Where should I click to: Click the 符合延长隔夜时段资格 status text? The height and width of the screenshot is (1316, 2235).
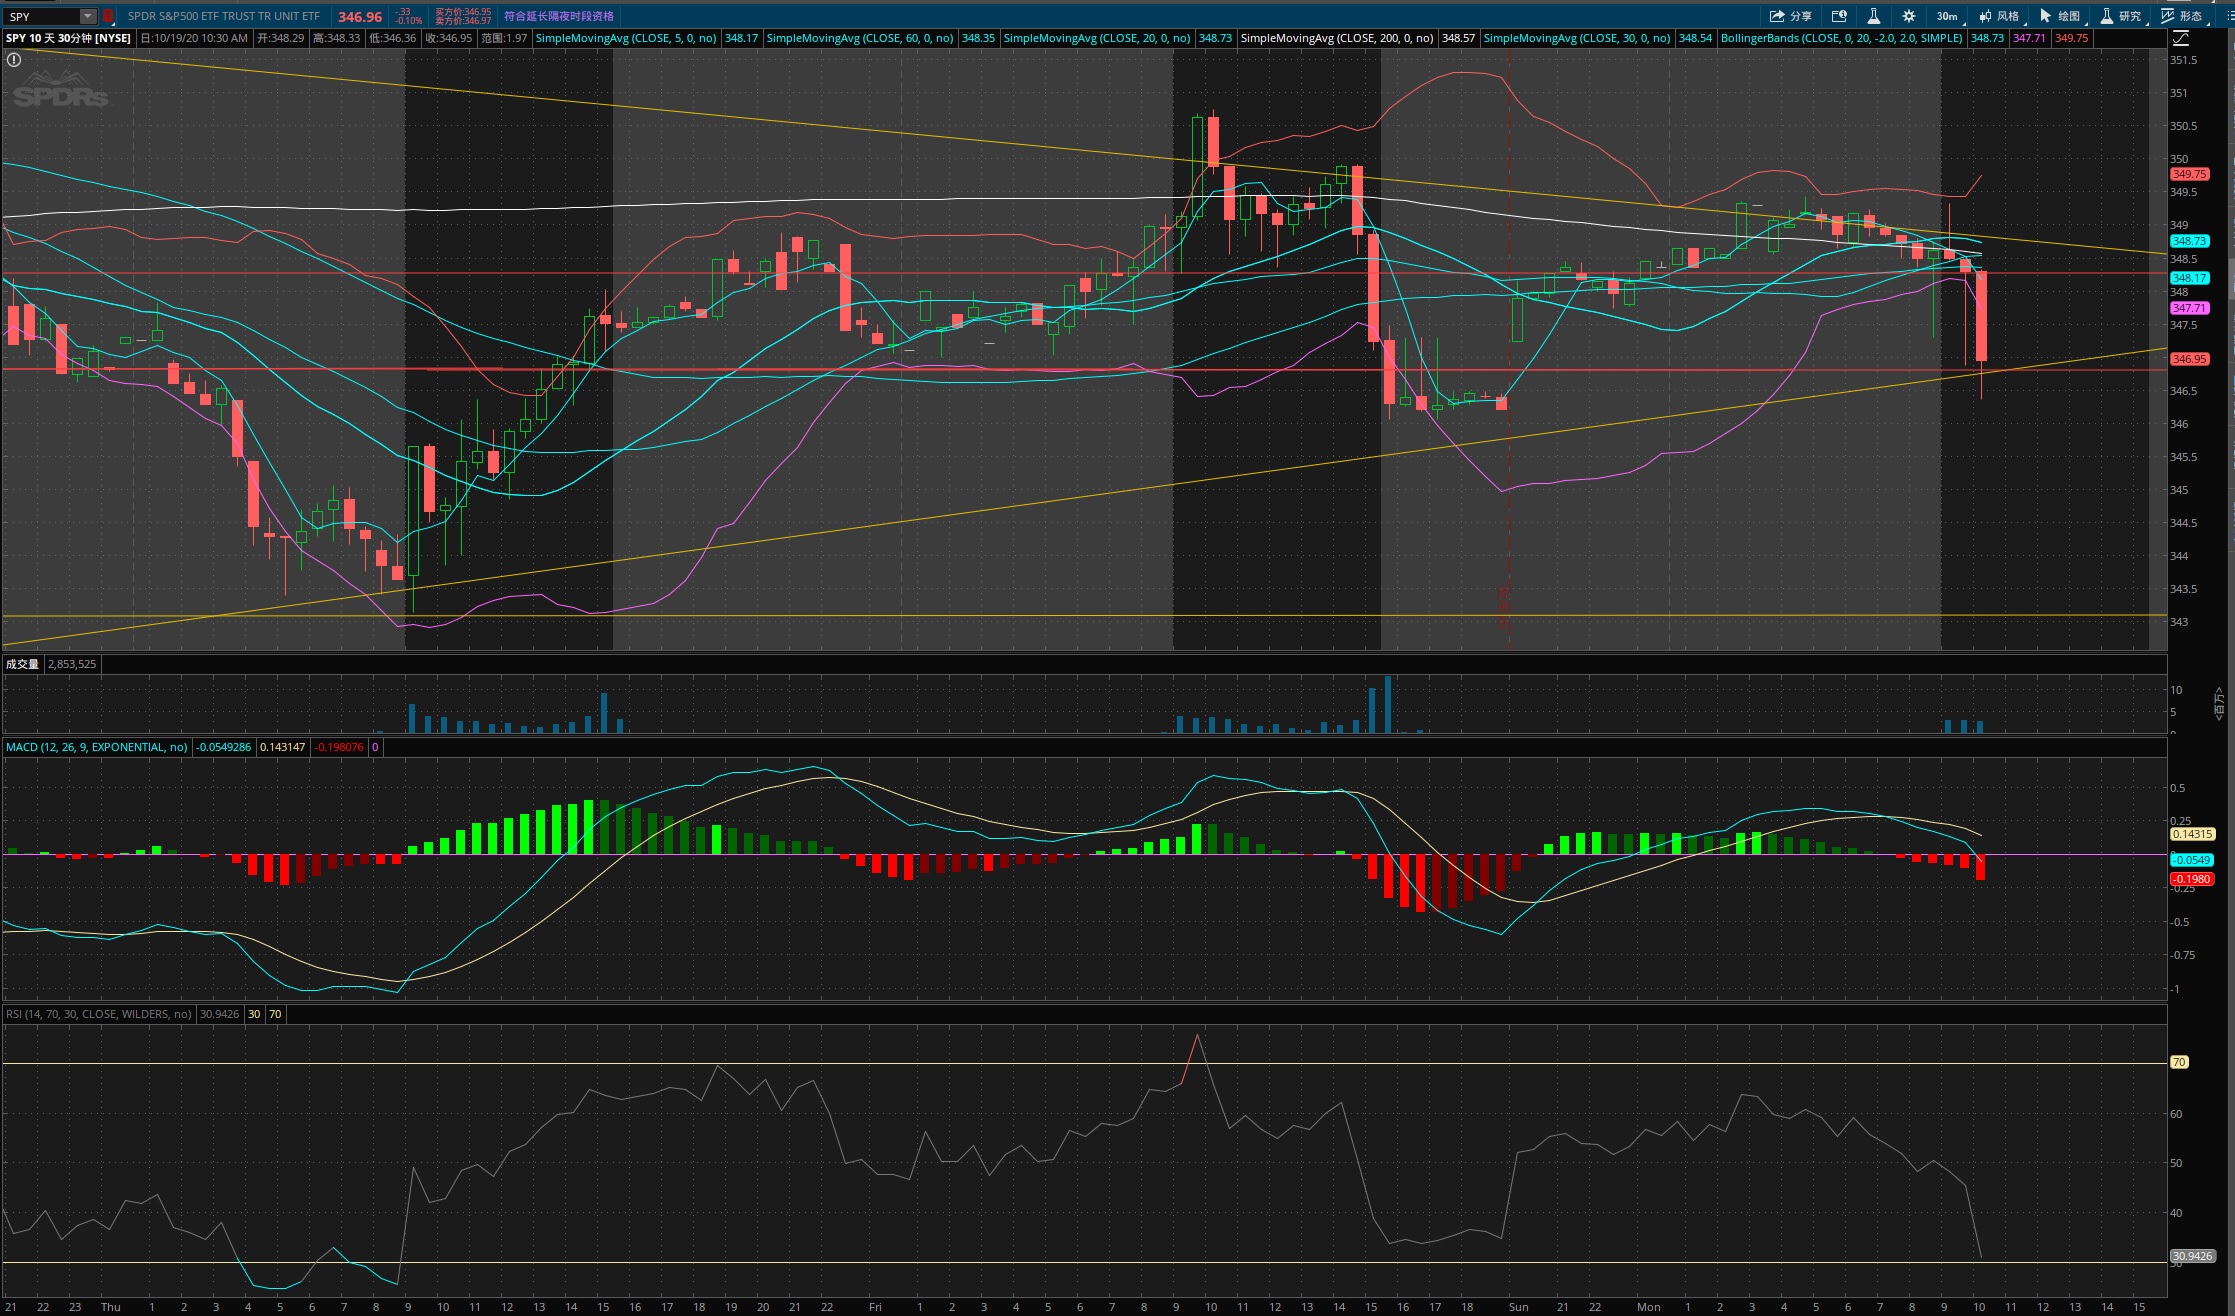pos(559,16)
